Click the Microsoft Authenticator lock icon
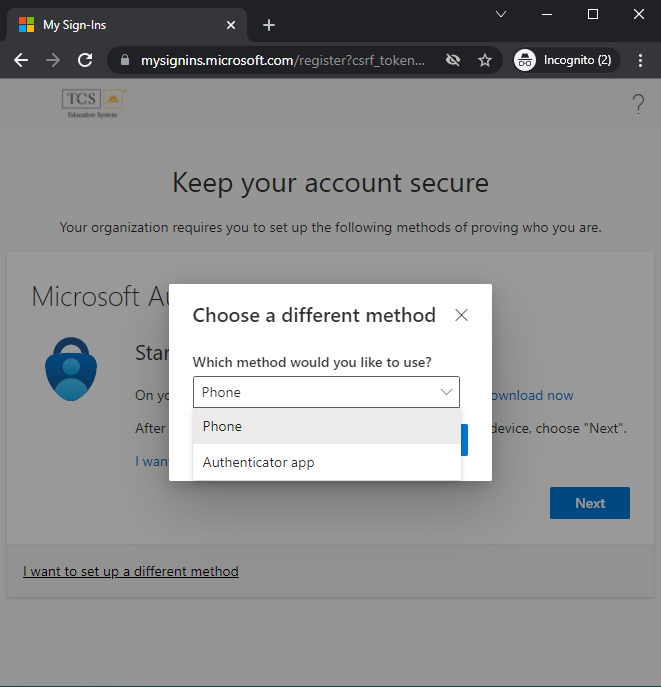Screen dimensions: 661x687 71,369
